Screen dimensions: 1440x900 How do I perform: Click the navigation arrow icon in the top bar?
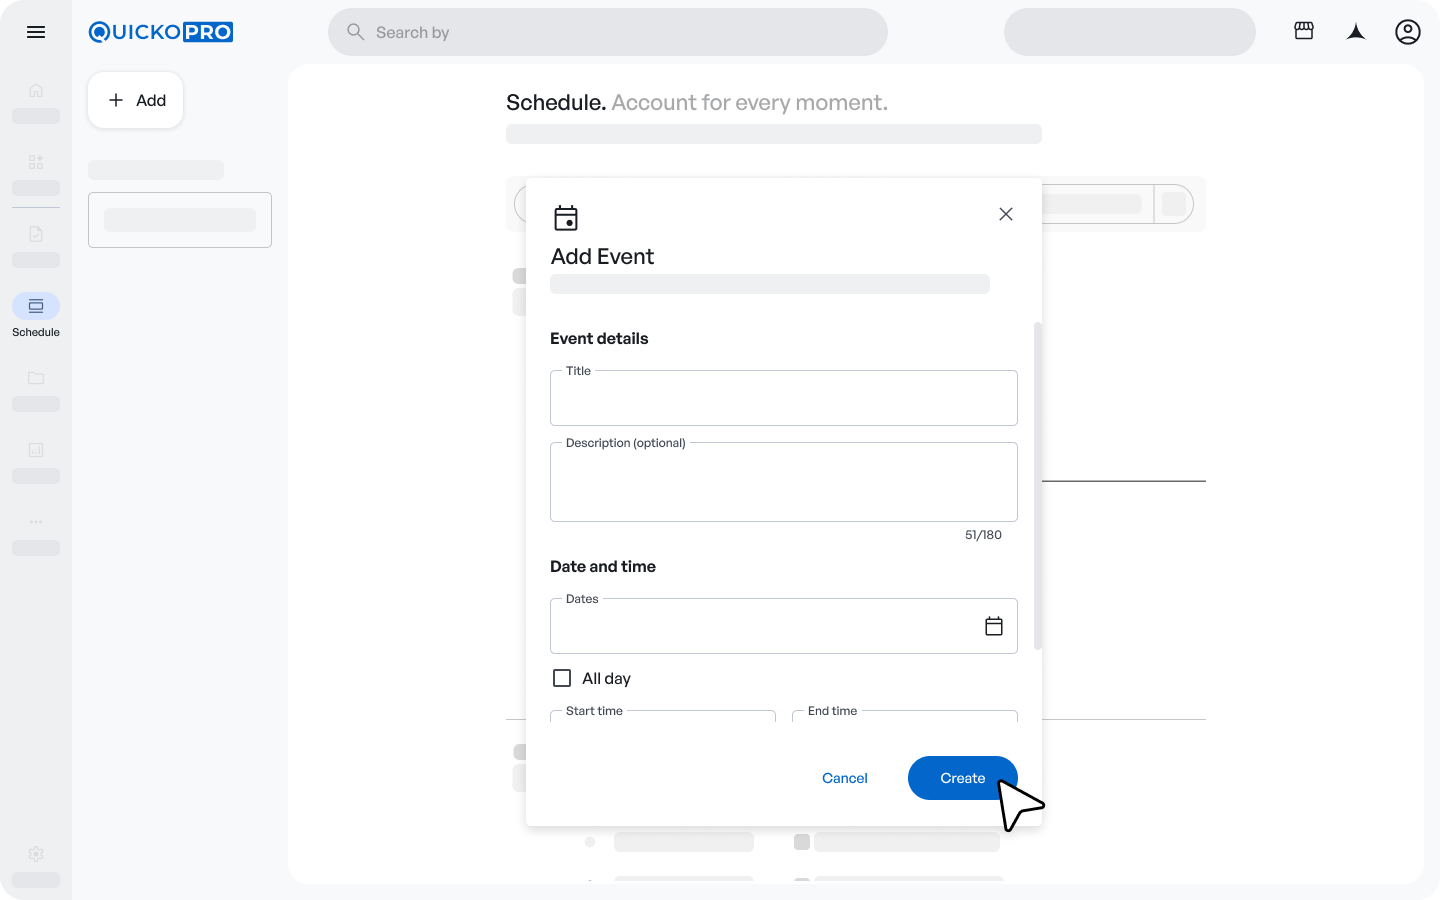(1355, 32)
